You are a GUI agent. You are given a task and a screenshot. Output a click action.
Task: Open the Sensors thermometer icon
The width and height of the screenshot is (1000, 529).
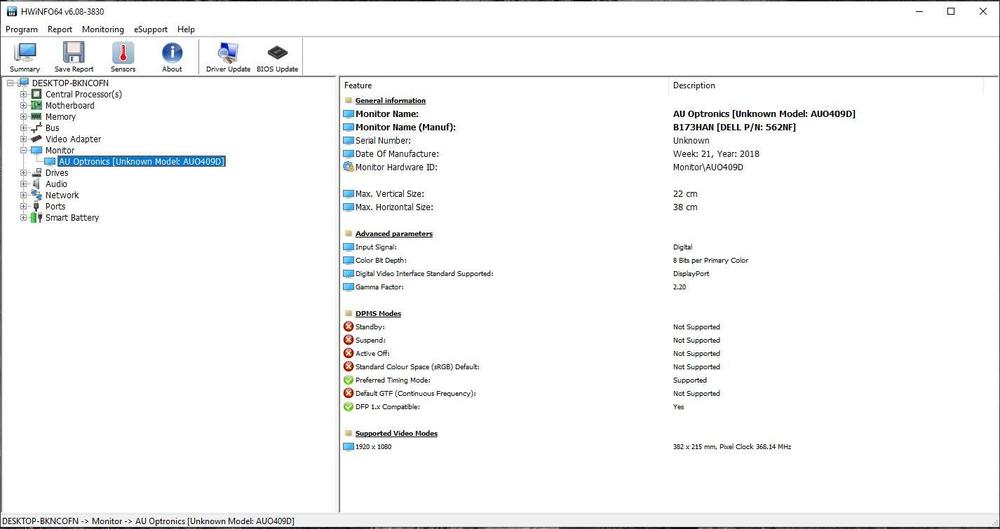[123, 56]
